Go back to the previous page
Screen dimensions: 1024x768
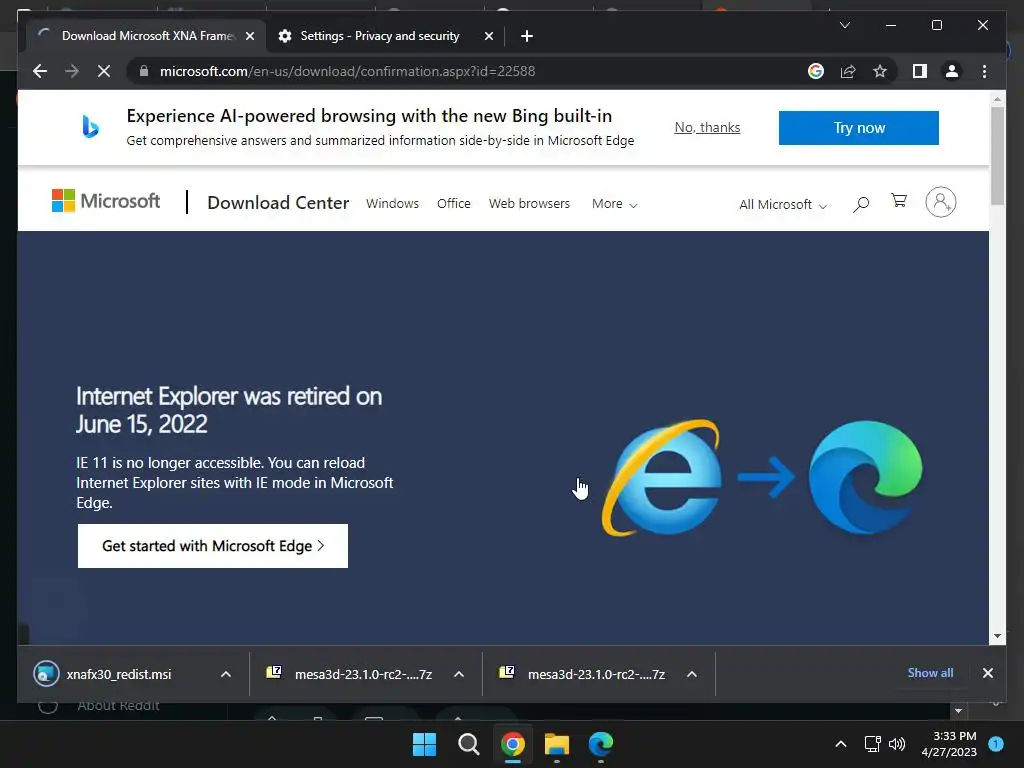coord(40,71)
